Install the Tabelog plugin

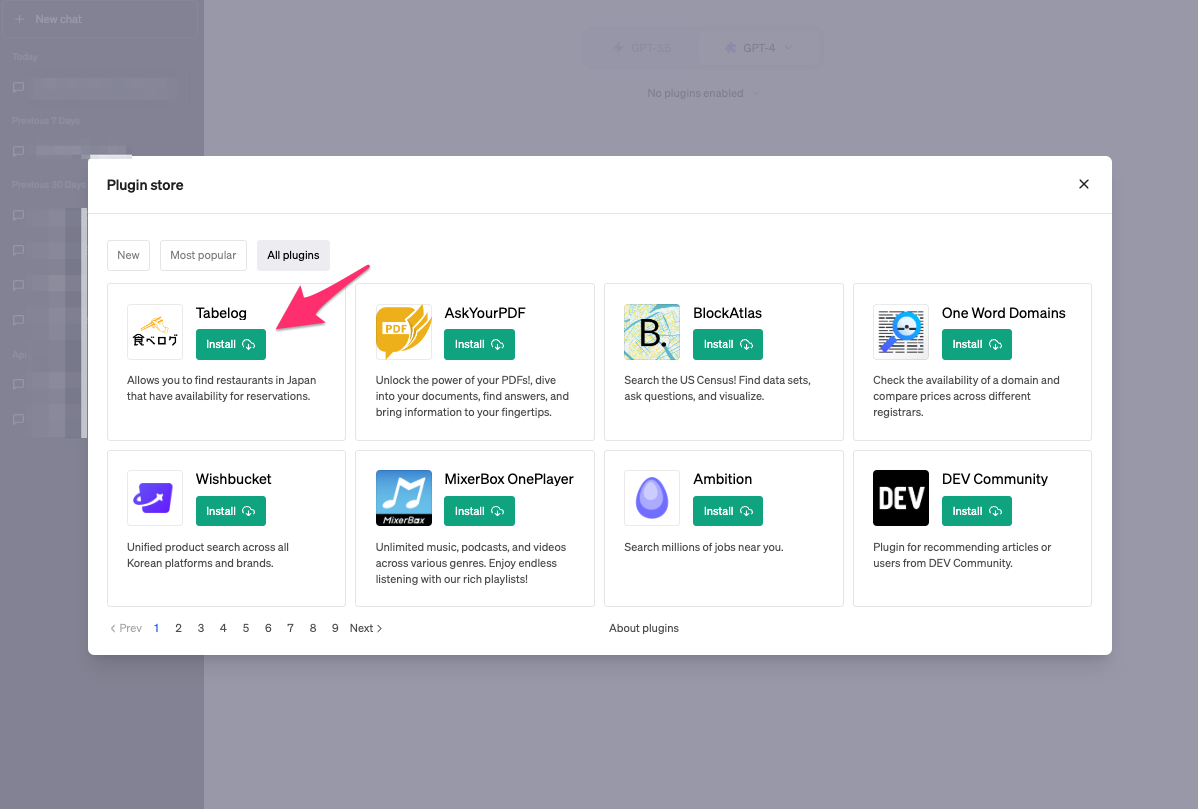231,345
